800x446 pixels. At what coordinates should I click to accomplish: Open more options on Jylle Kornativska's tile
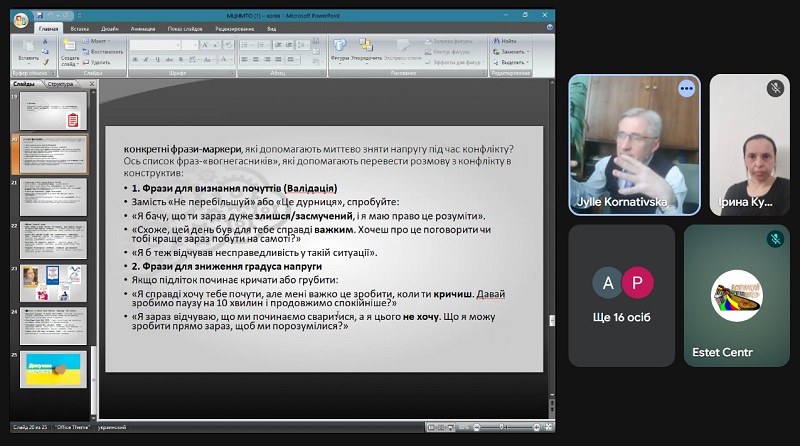(x=686, y=88)
